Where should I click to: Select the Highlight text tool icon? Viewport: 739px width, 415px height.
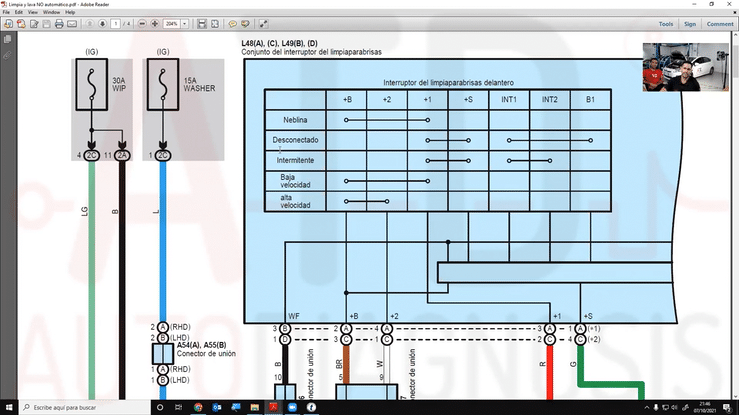pos(245,24)
